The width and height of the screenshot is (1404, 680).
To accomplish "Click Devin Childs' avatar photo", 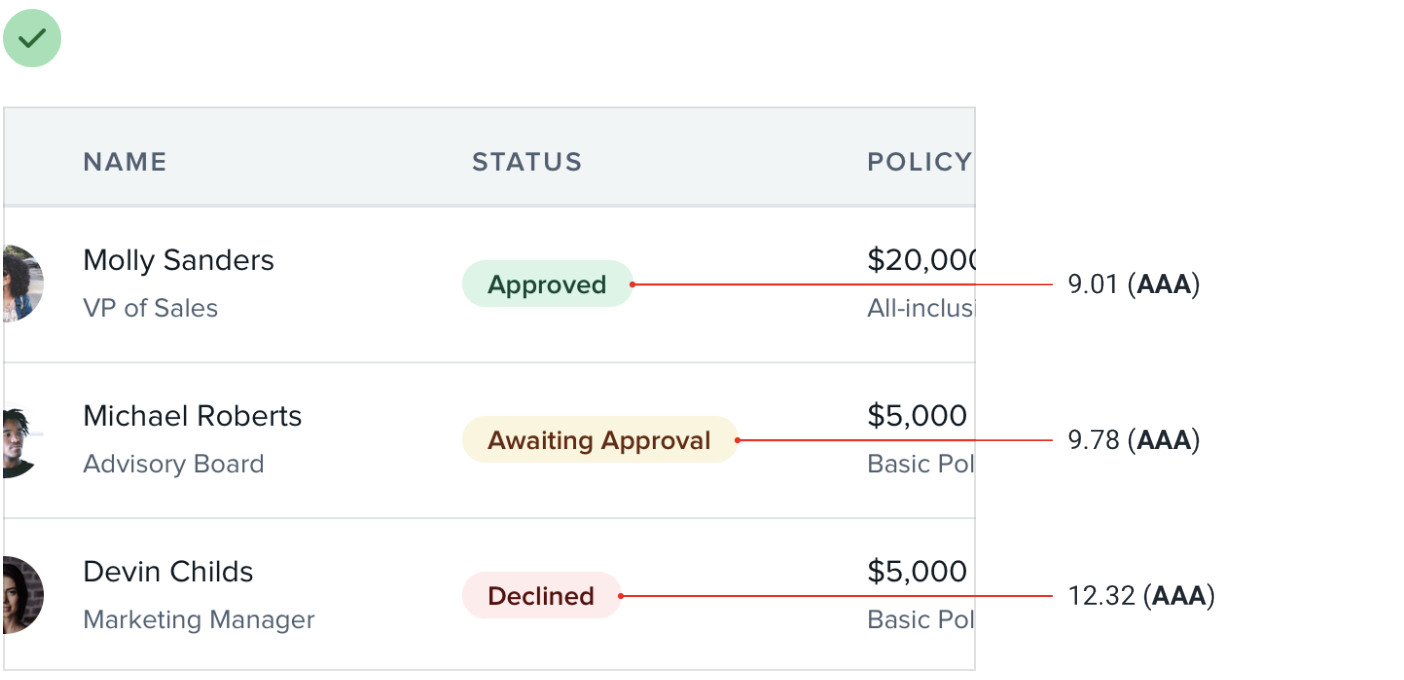I will coord(23,595).
